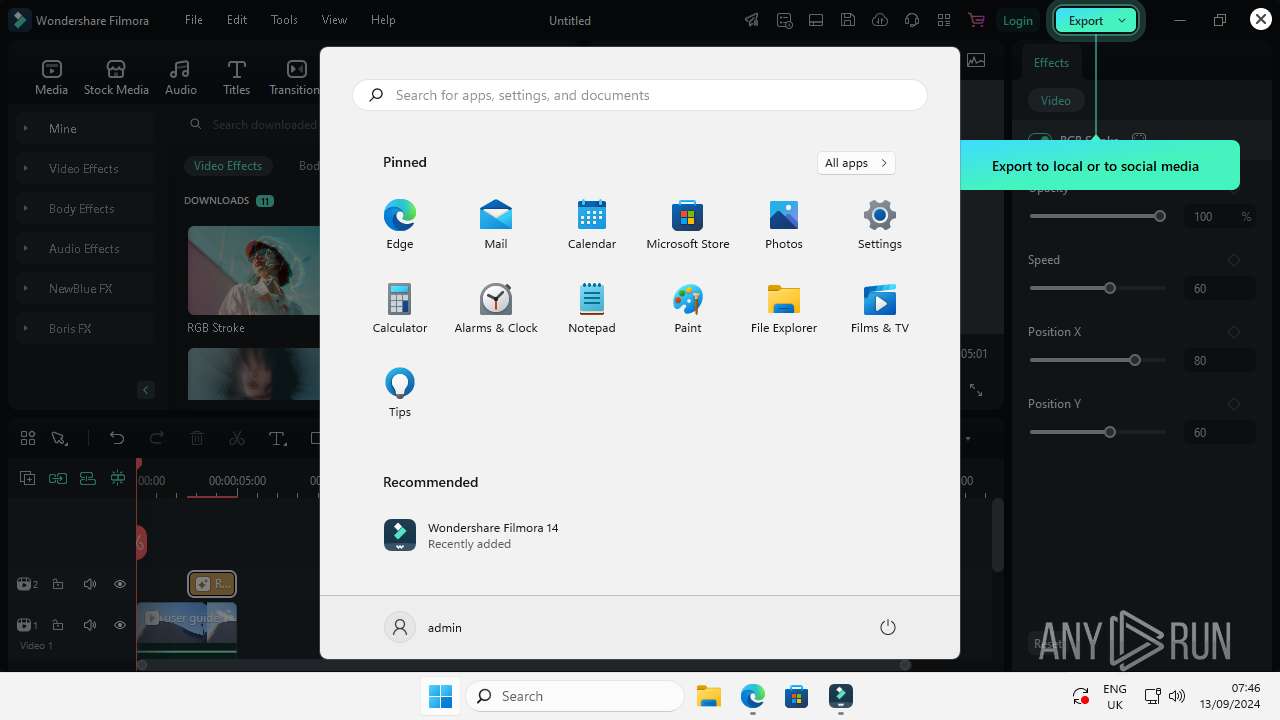Launch the Photos app
This screenshot has height=720, width=1280.
[784, 225]
